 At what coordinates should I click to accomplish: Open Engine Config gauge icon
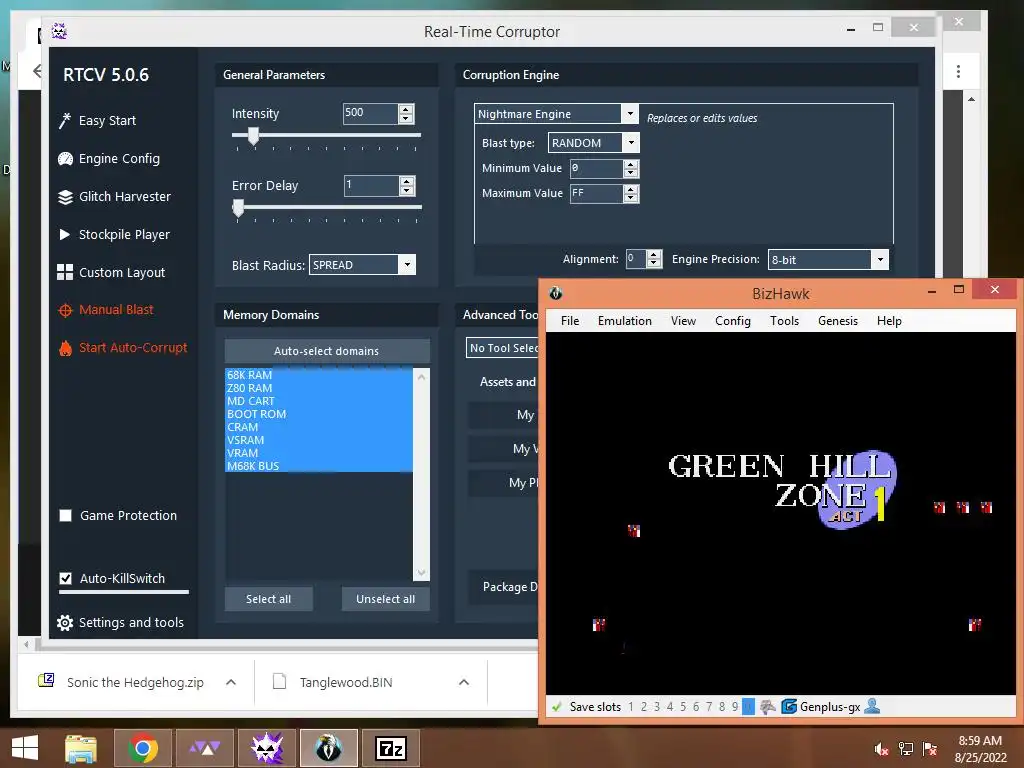coord(65,159)
